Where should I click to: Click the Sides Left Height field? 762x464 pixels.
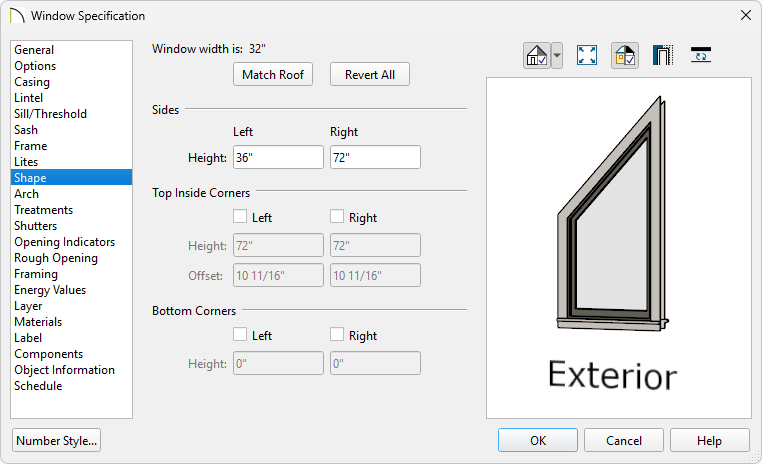278,157
